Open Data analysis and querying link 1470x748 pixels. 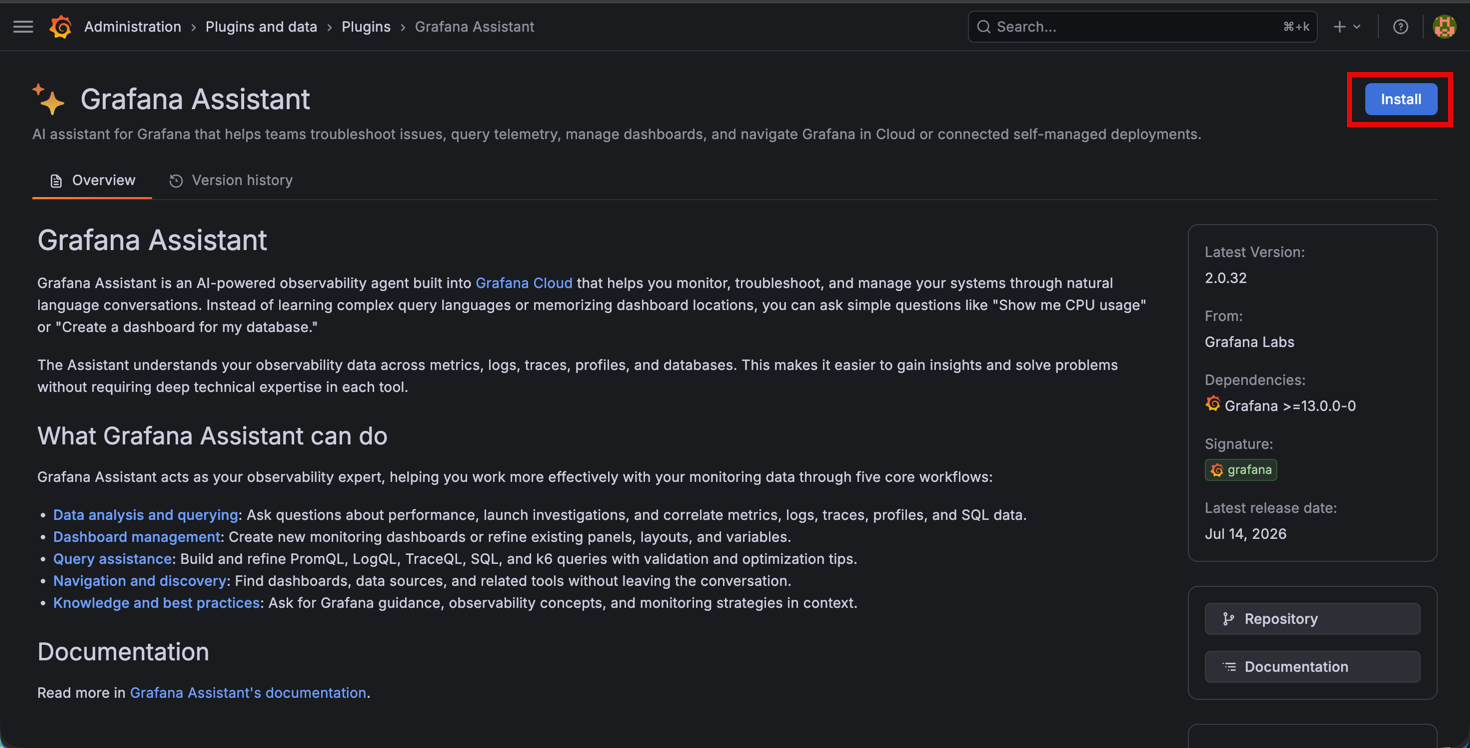tap(145, 515)
